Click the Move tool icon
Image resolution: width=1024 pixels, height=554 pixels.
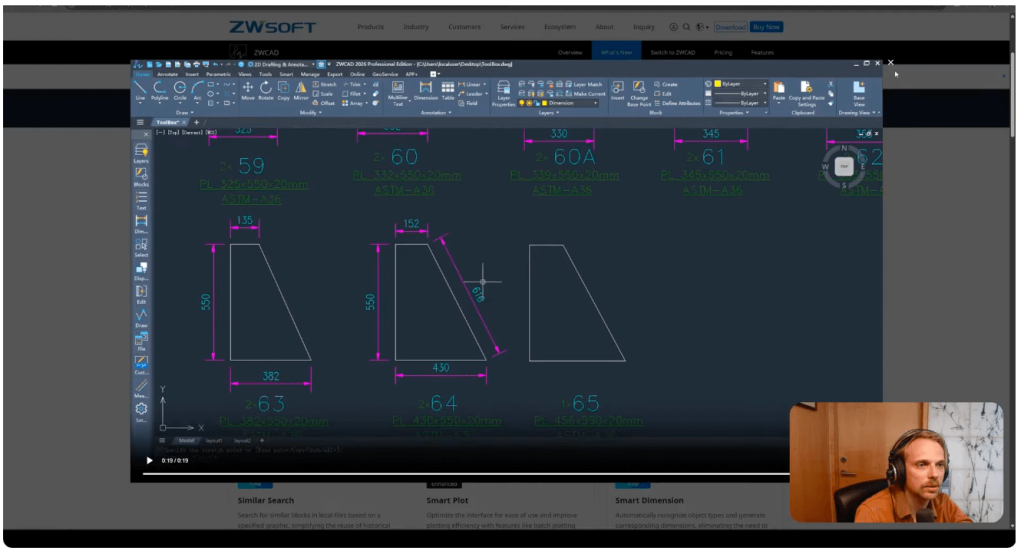point(248,90)
